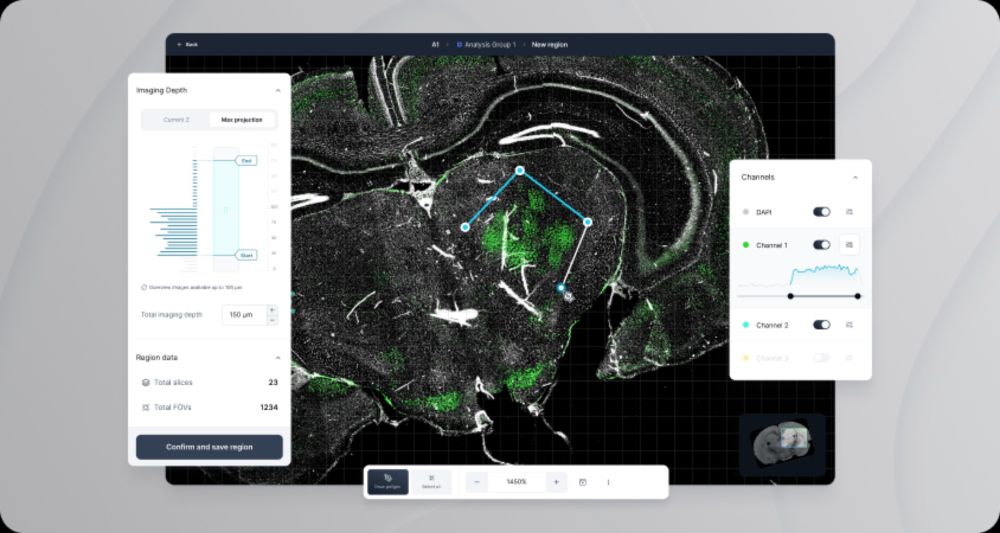Zoom in with the plus button
Screen dimensions: 1000x533
click(x=556, y=482)
